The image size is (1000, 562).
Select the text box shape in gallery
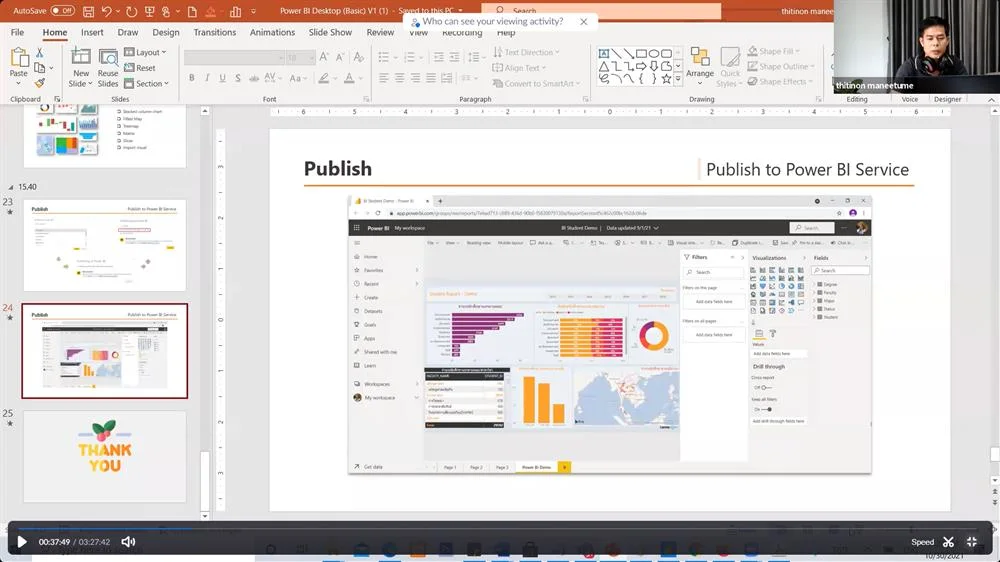coord(603,54)
